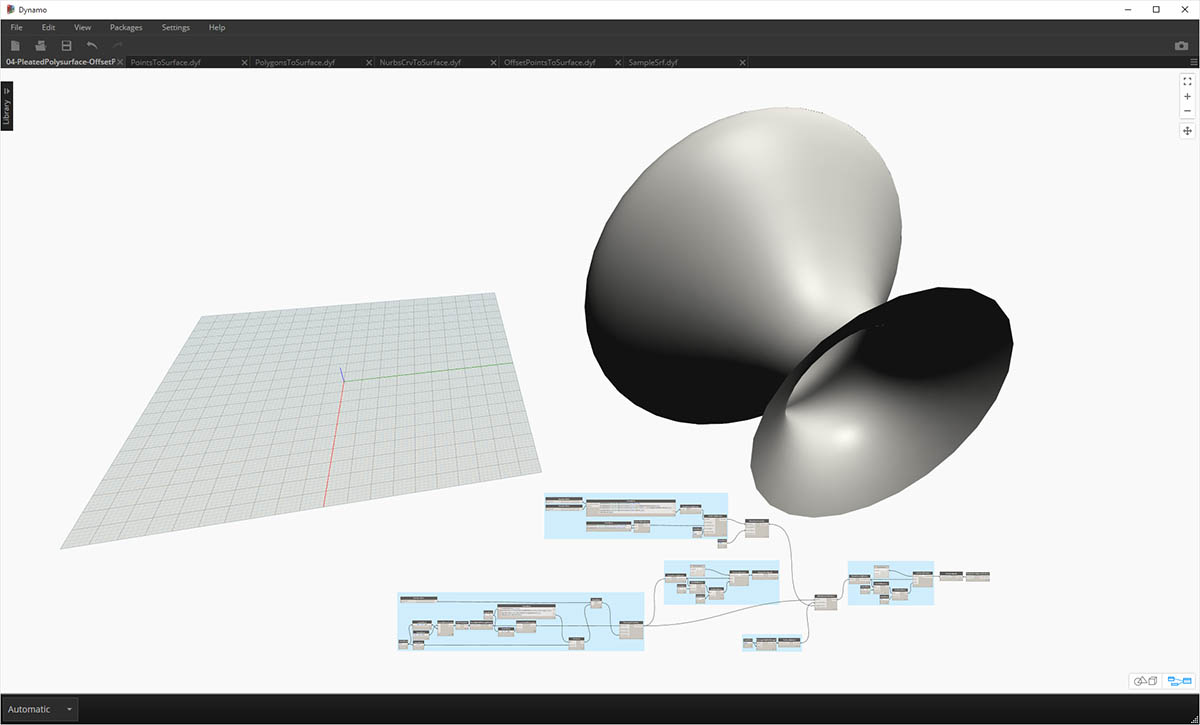
Task: Open the workspace tabs list menu
Action: (1190, 62)
